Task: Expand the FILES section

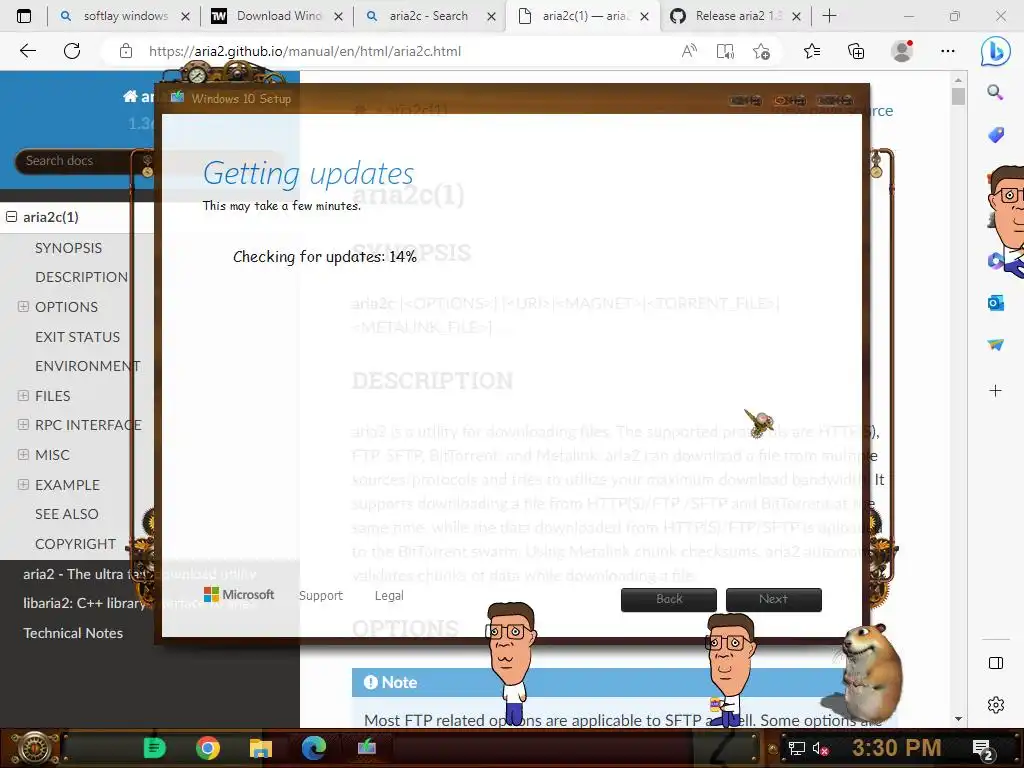Action: pos(24,395)
